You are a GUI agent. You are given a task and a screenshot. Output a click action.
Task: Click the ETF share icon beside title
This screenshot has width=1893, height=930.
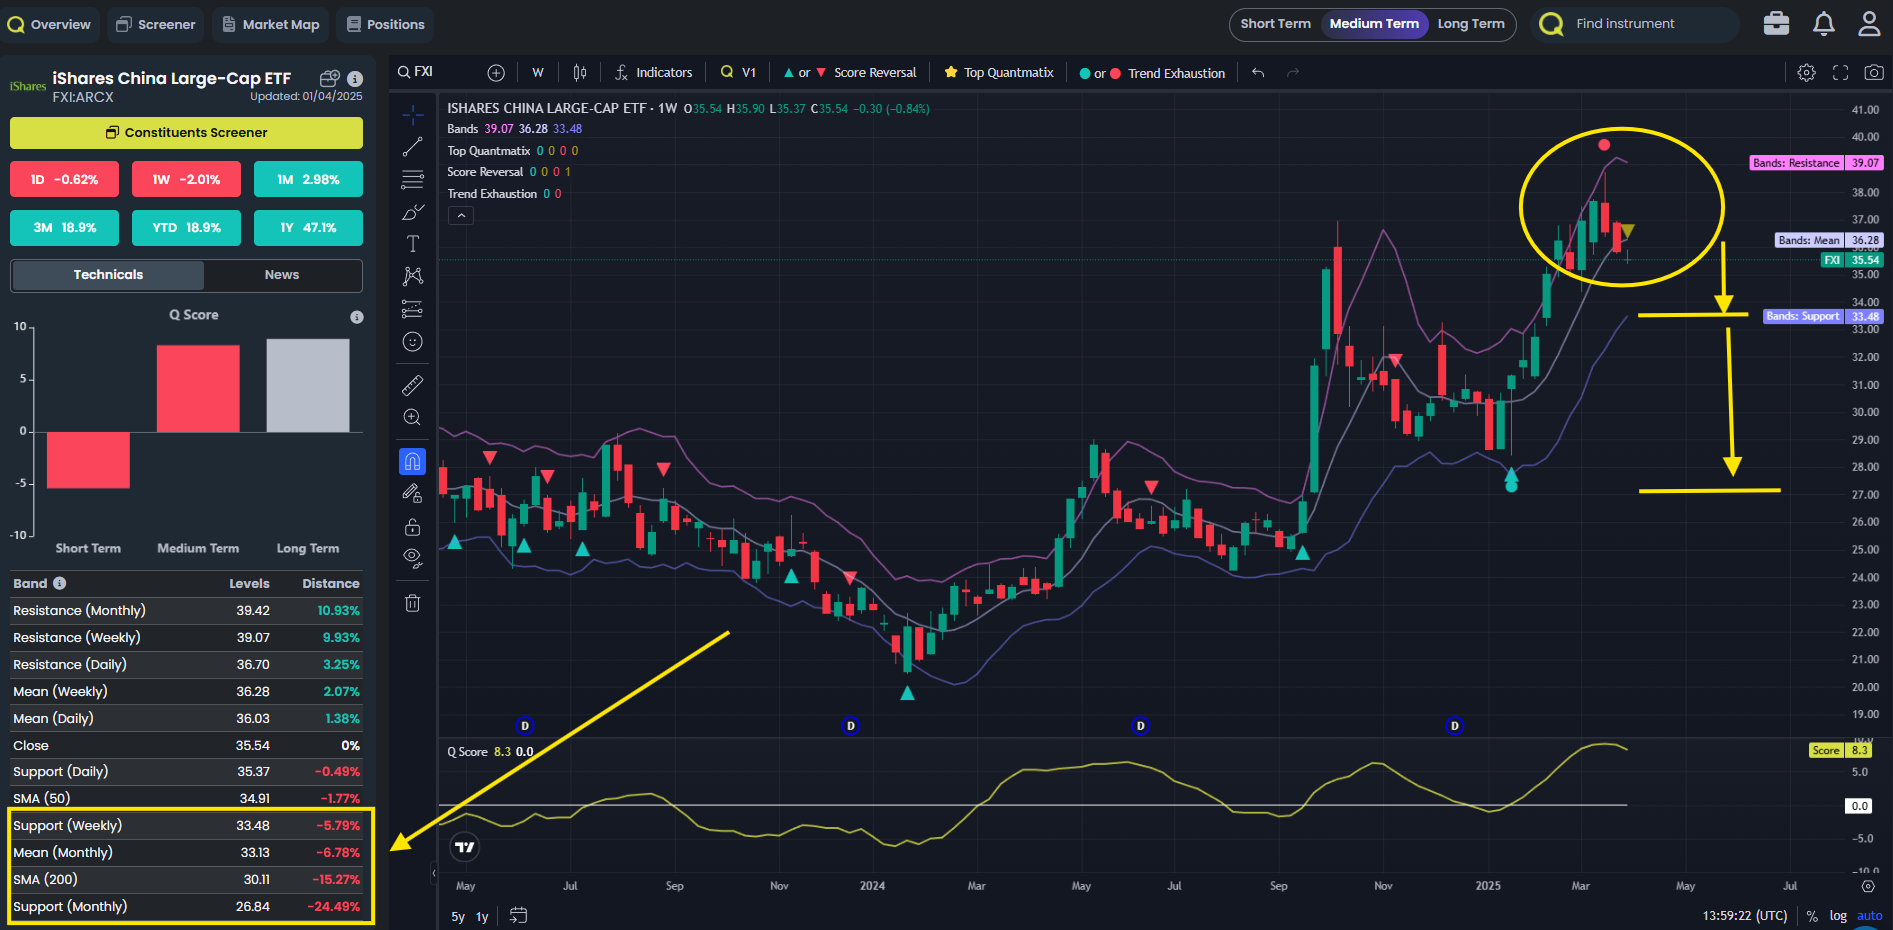tap(330, 78)
